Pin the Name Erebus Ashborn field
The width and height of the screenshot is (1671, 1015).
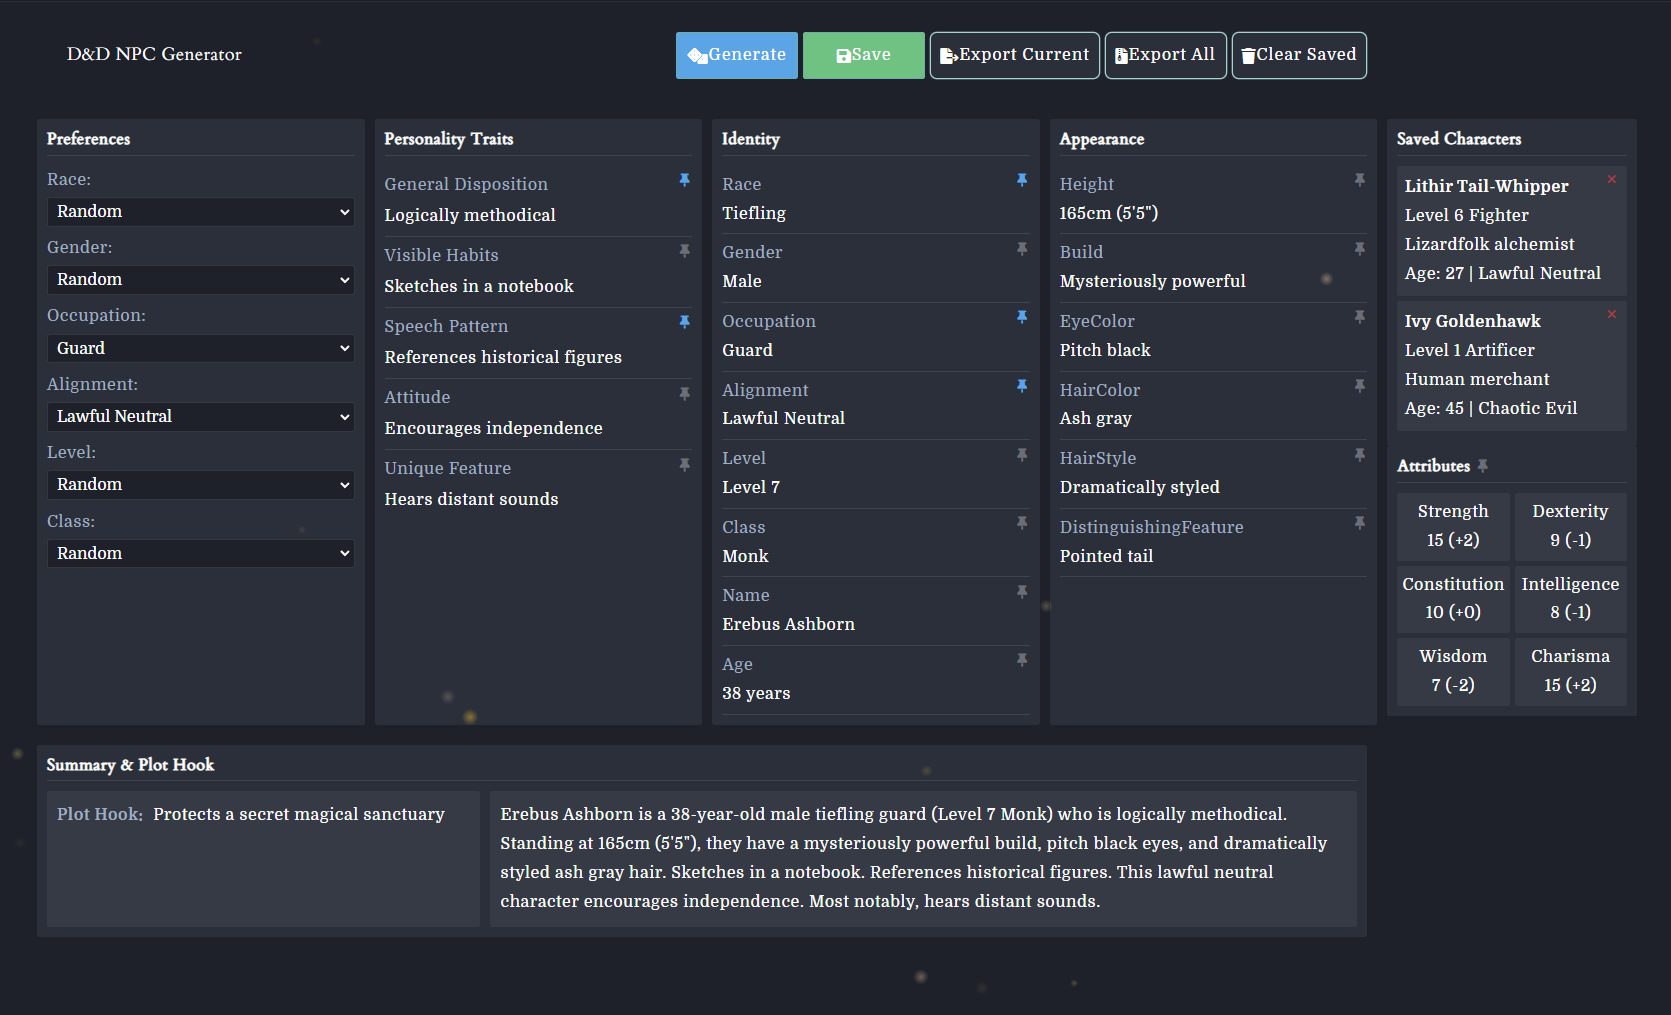point(1022,592)
